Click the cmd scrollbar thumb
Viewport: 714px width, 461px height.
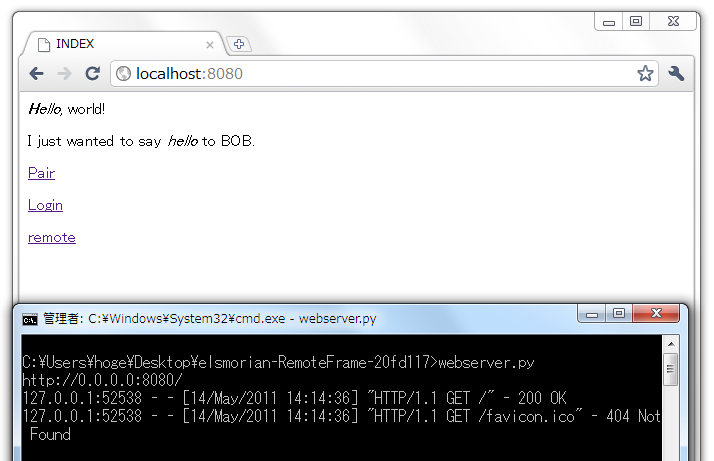(670, 369)
